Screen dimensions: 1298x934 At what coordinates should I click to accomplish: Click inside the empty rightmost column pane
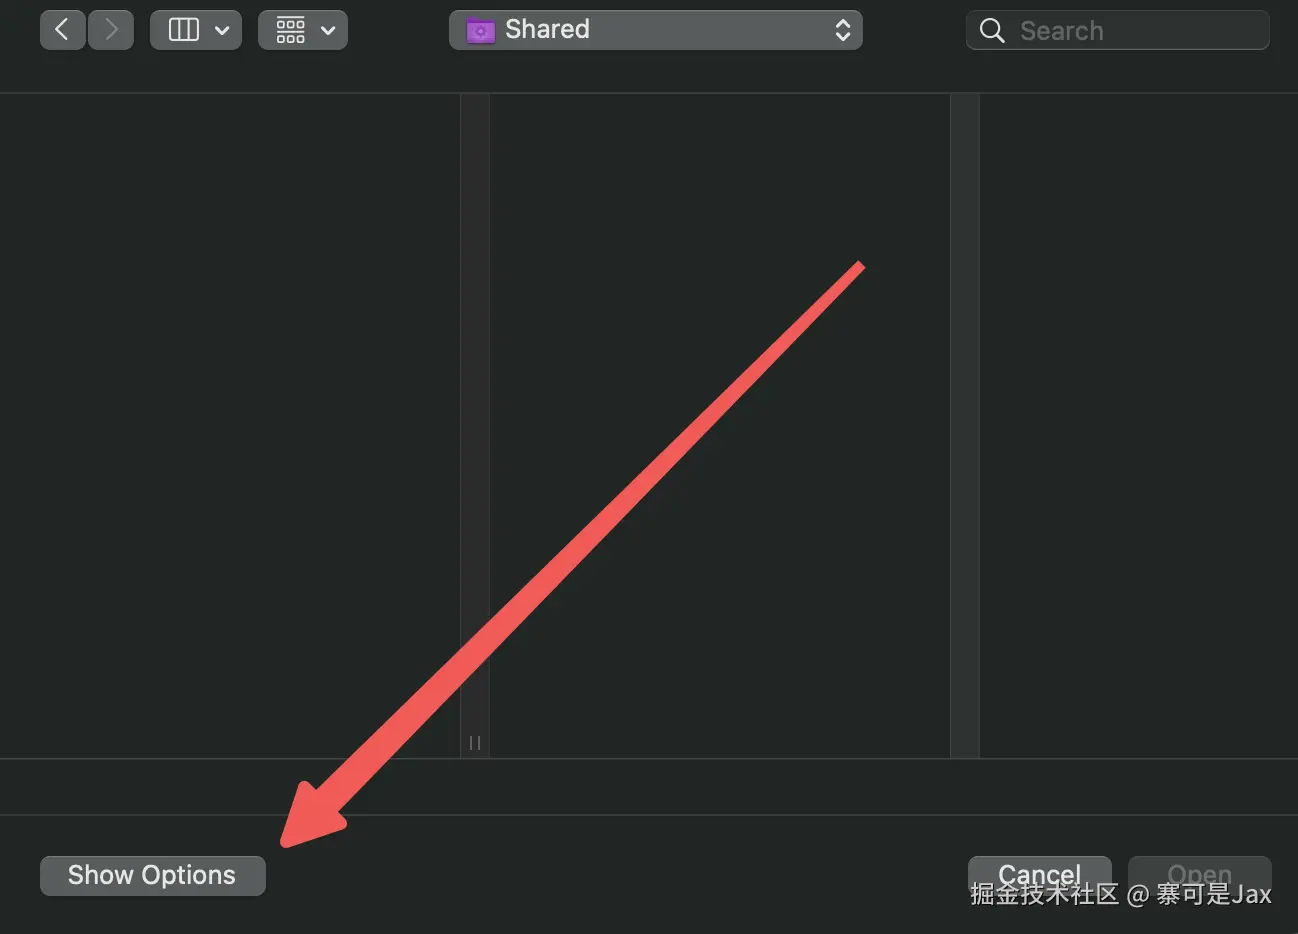[1139, 425]
